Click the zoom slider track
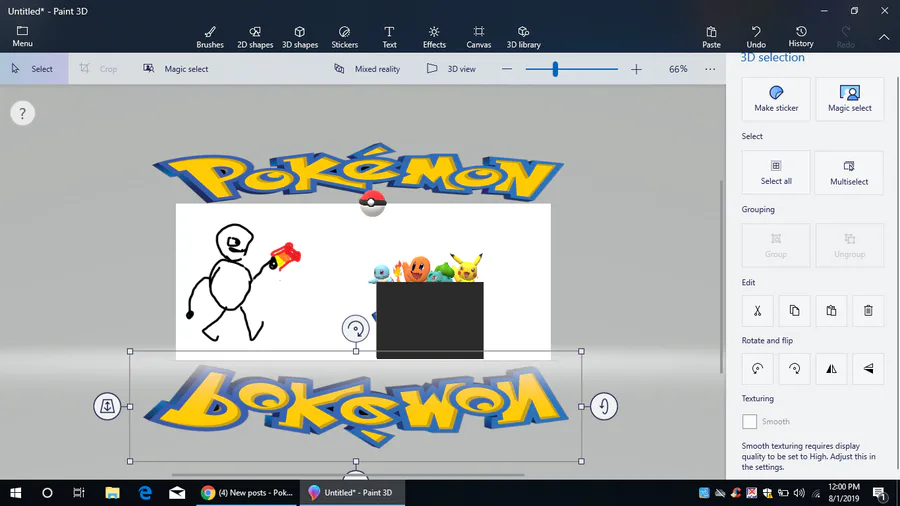The height and width of the screenshot is (506, 900). (572, 69)
